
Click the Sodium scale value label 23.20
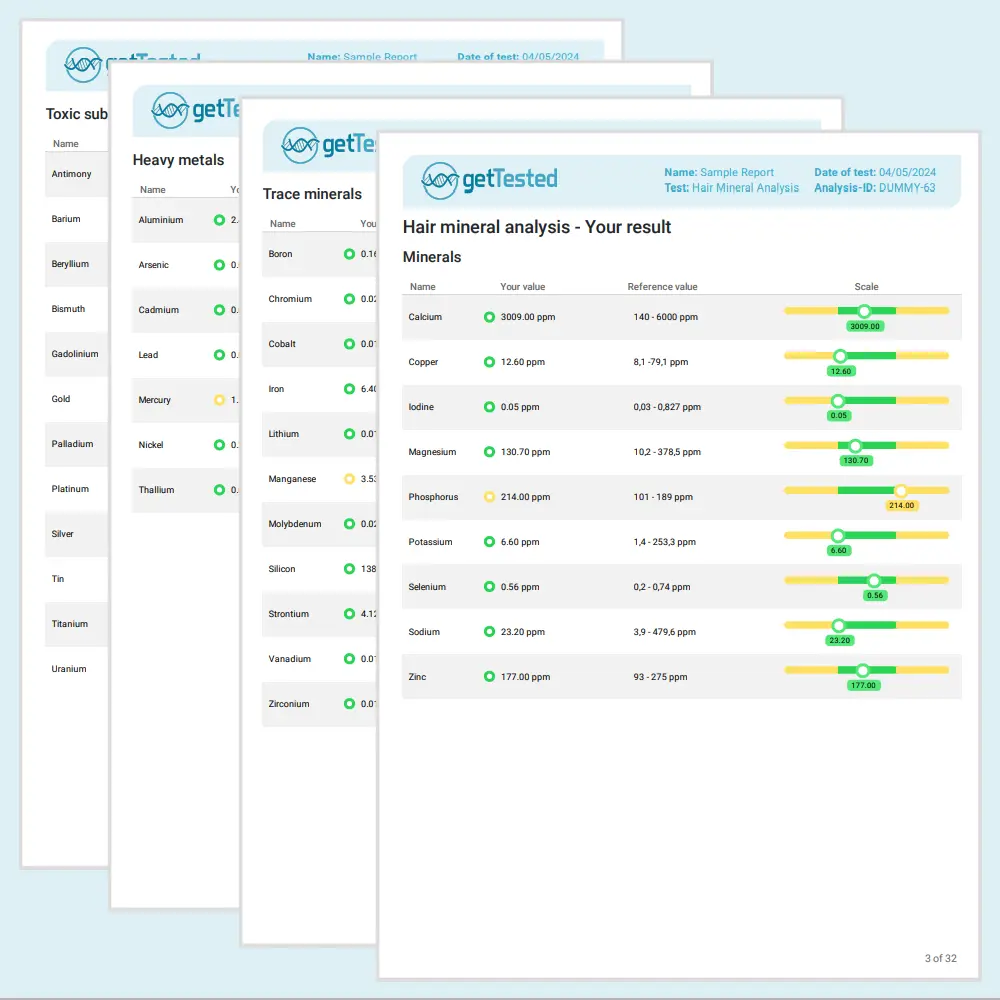coord(840,641)
